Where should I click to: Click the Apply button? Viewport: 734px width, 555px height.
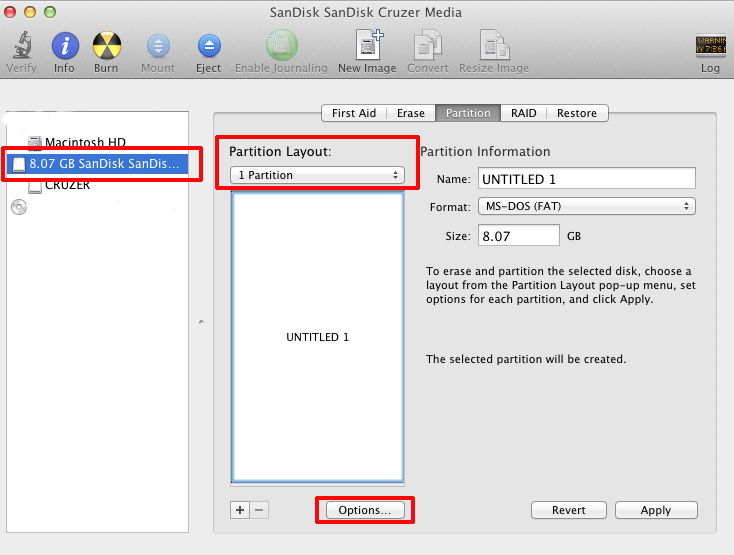(656, 510)
